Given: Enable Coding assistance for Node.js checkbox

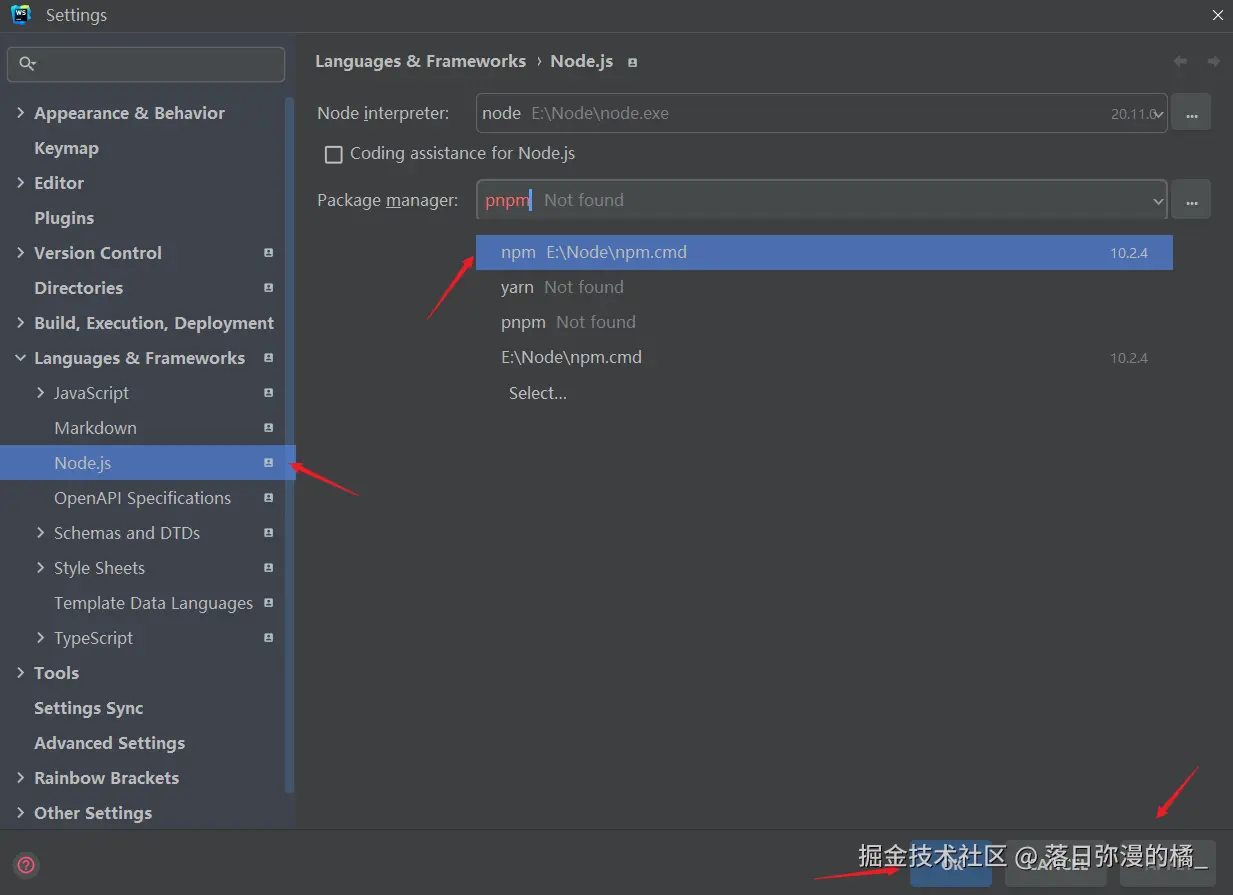Looking at the screenshot, I should (x=334, y=155).
